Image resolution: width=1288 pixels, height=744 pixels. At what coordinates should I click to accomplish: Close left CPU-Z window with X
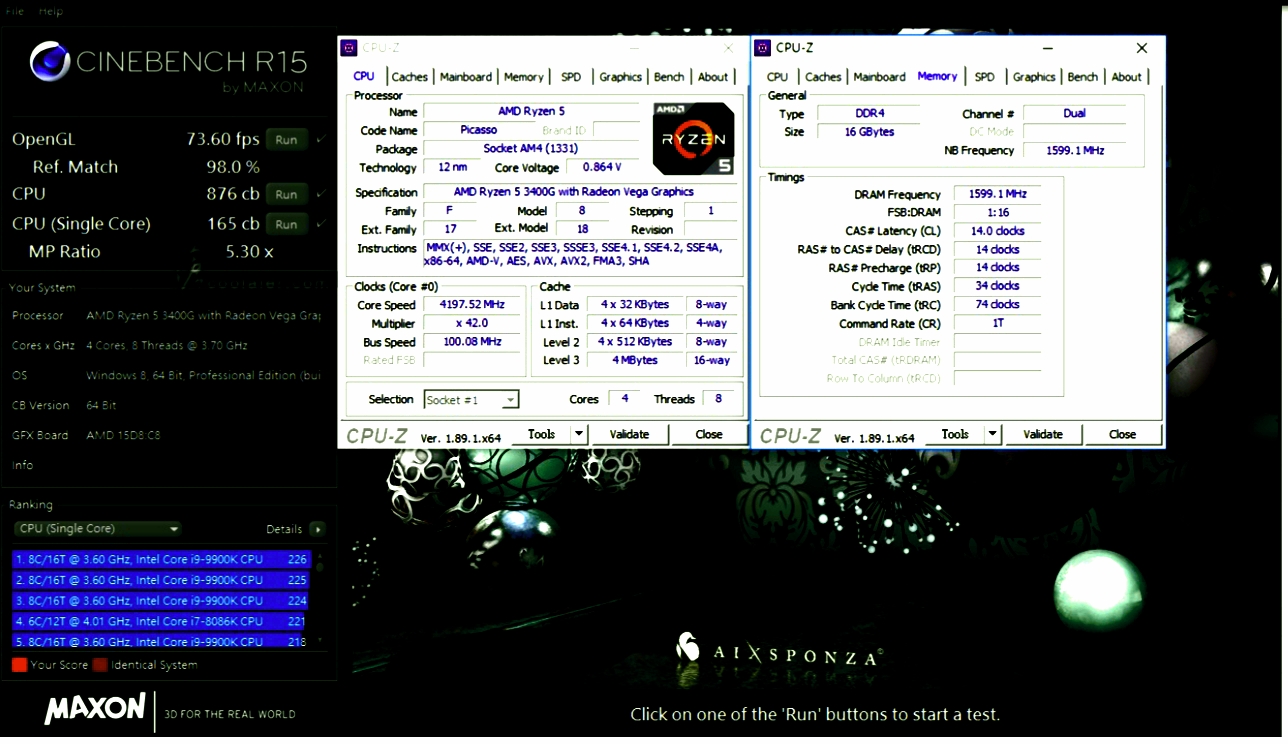pyautogui.click(x=728, y=48)
